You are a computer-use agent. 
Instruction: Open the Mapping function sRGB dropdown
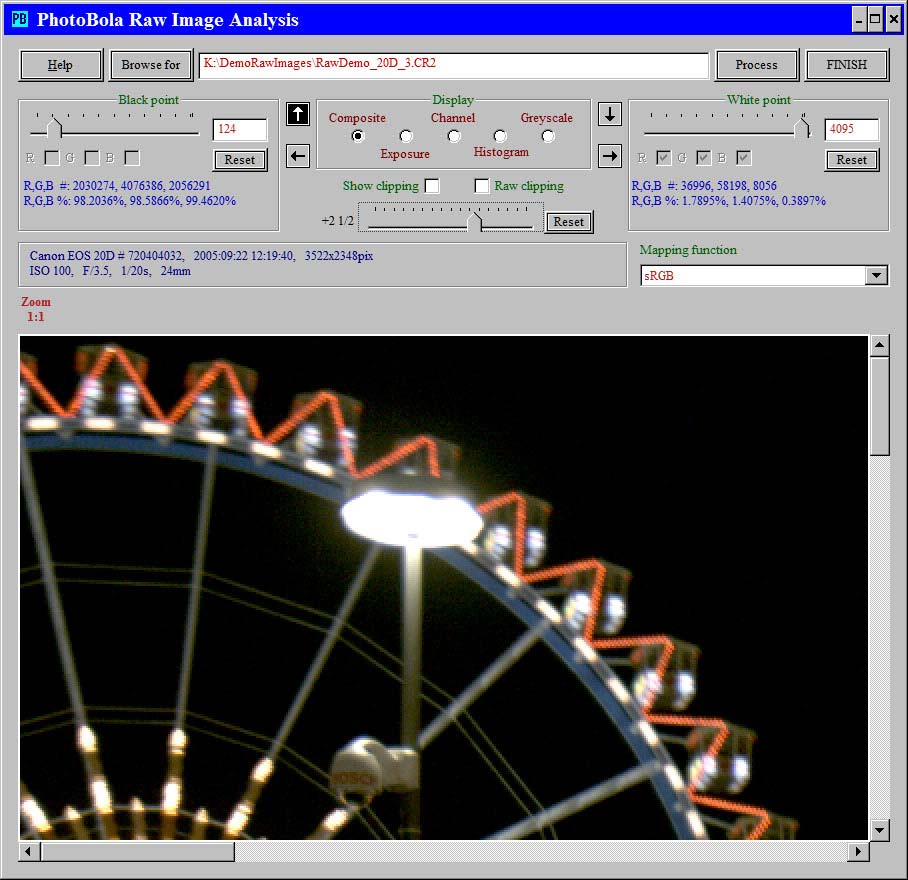(876, 275)
